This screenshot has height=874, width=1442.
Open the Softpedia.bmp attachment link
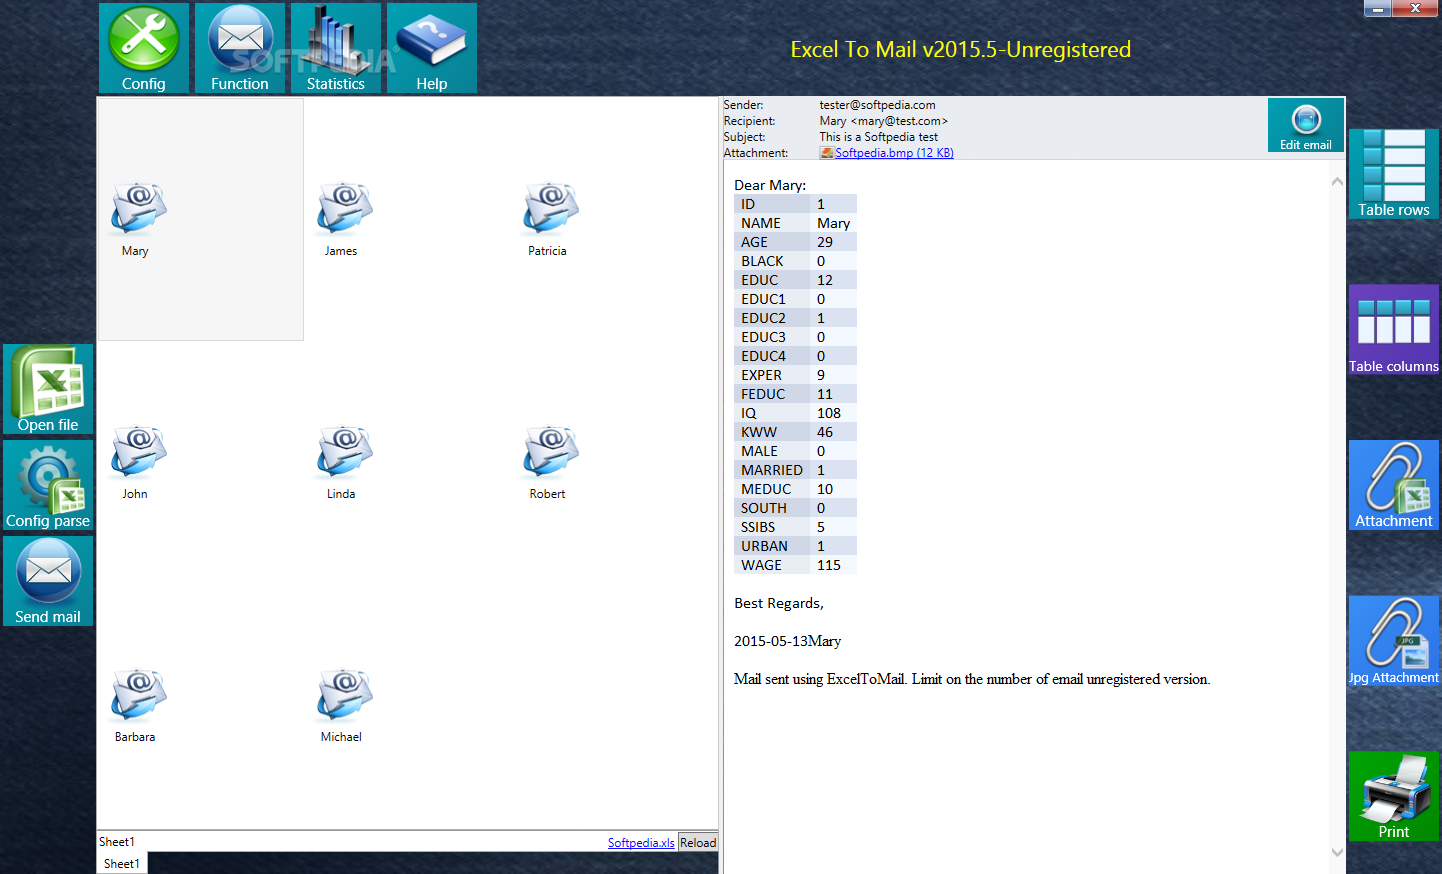click(894, 153)
